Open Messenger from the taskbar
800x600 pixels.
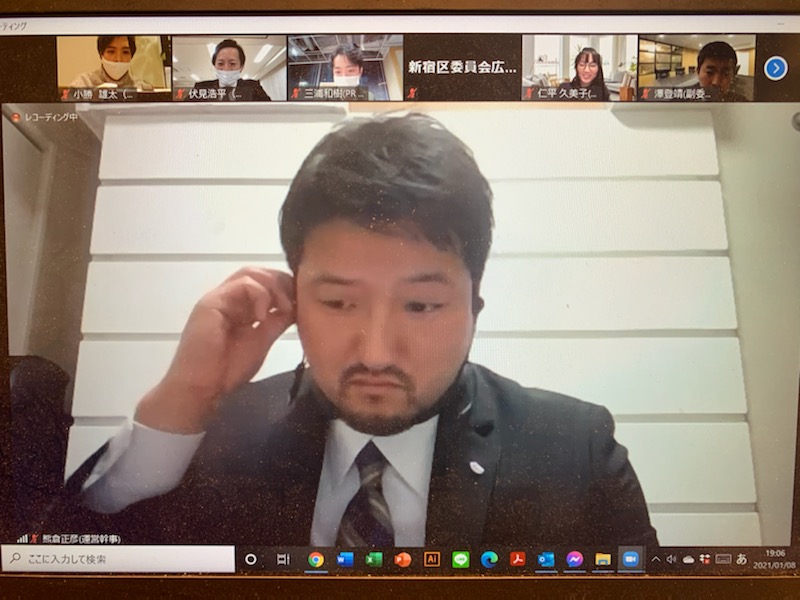tap(575, 559)
